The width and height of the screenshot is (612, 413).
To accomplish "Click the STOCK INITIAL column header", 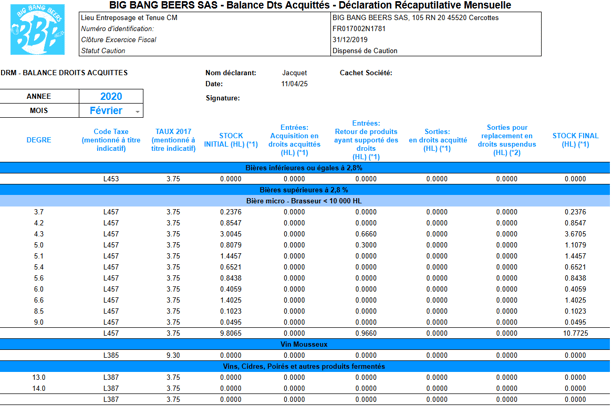I will coord(231,140).
